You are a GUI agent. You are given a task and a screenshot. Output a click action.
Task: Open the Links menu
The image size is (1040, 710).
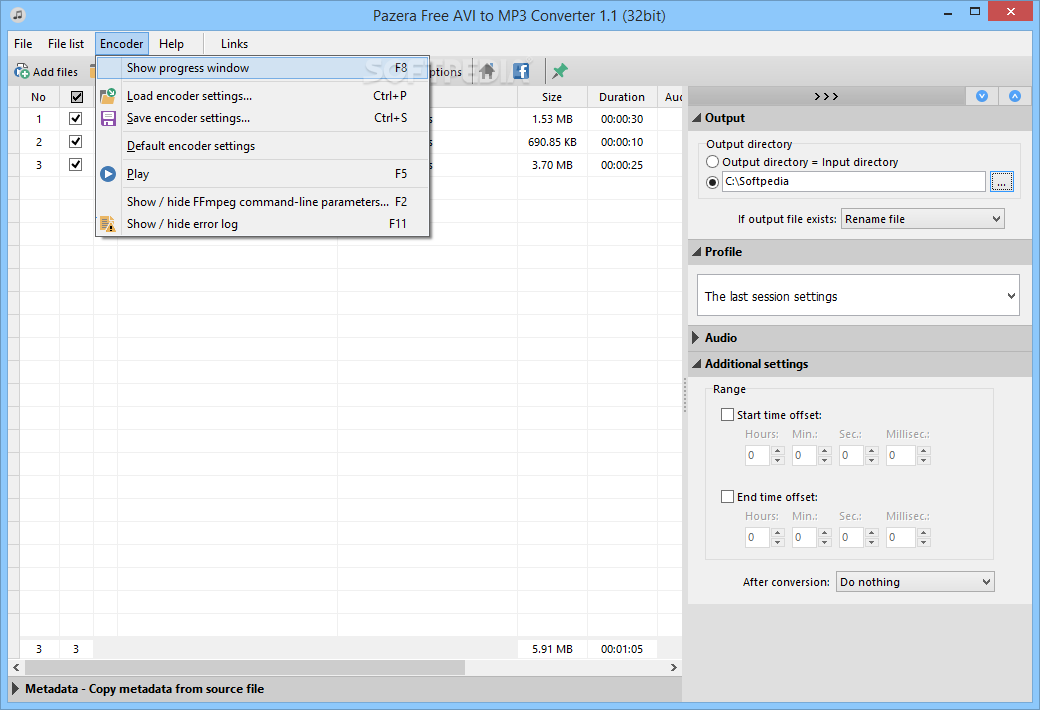click(234, 44)
